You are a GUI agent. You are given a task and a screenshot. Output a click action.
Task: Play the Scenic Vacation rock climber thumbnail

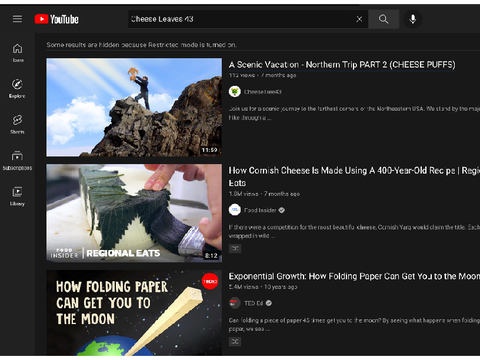pos(134,107)
